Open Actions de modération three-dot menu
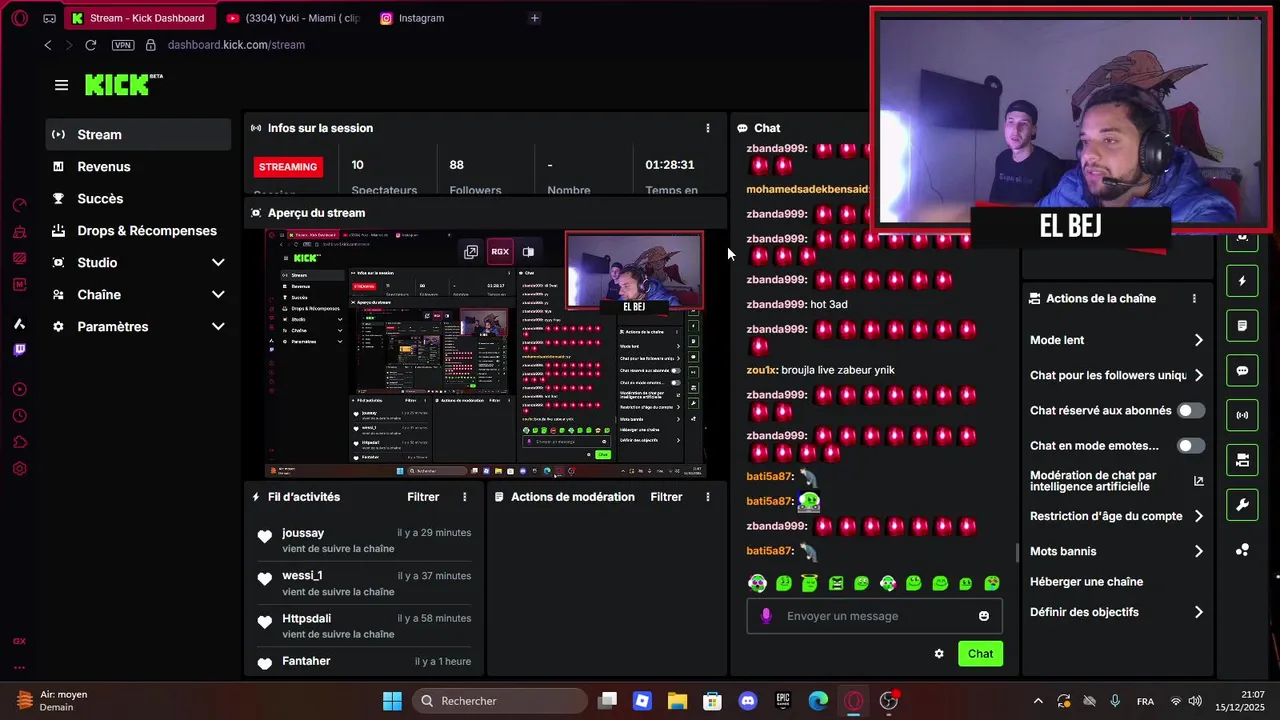This screenshot has height=720, width=1280. tap(708, 497)
